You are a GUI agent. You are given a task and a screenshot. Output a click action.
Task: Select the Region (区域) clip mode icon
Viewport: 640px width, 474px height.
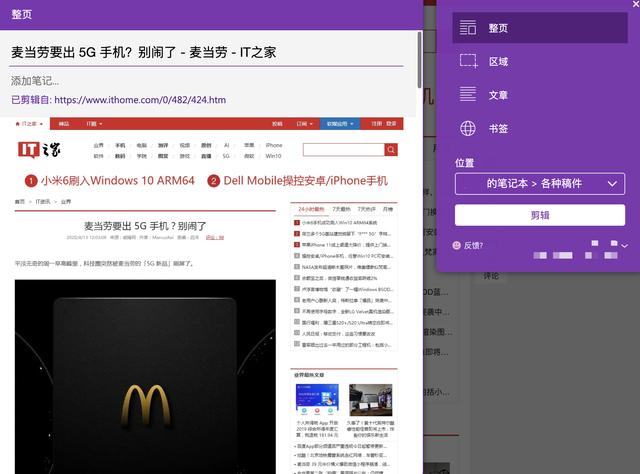[x=468, y=61]
